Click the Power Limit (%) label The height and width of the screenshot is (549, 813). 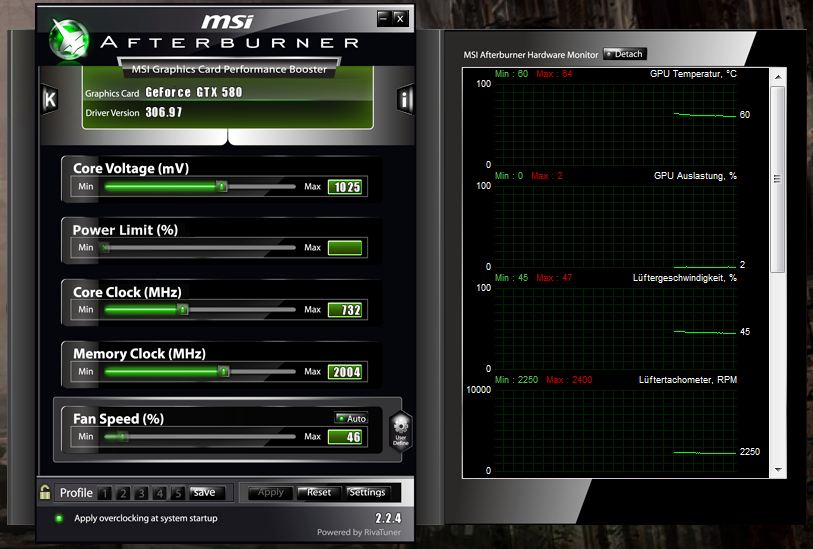pyautogui.click(x=125, y=230)
